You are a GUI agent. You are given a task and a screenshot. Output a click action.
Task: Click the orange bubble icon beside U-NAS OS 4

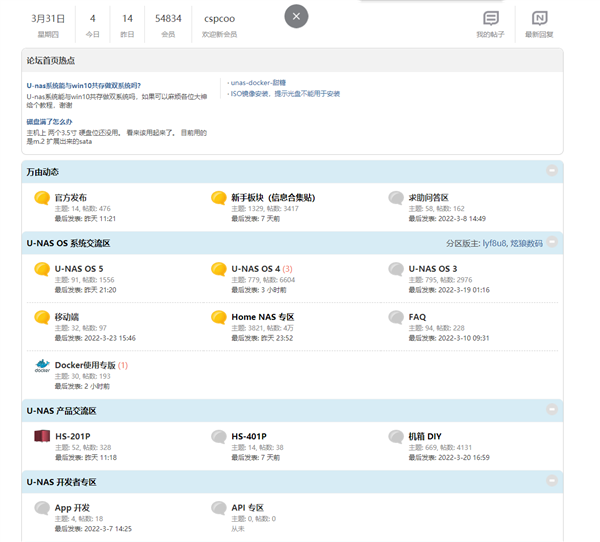[x=219, y=269]
